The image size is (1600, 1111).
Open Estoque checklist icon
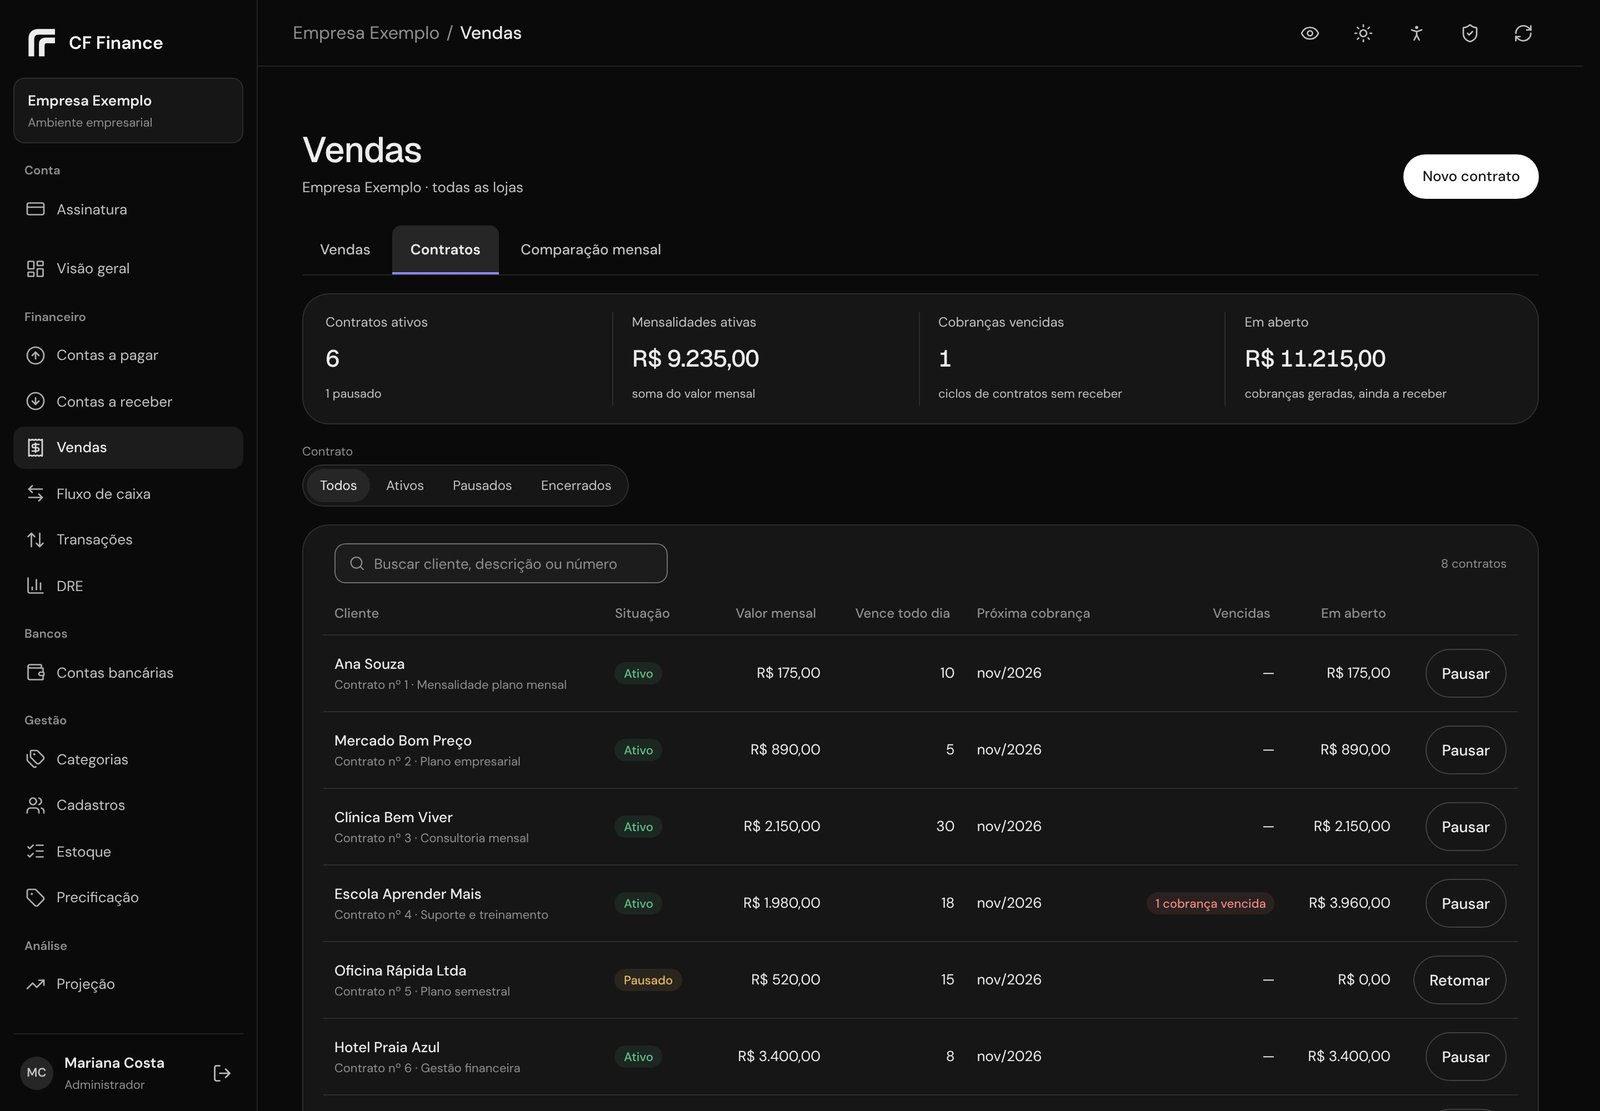pyautogui.click(x=35, y=851)
